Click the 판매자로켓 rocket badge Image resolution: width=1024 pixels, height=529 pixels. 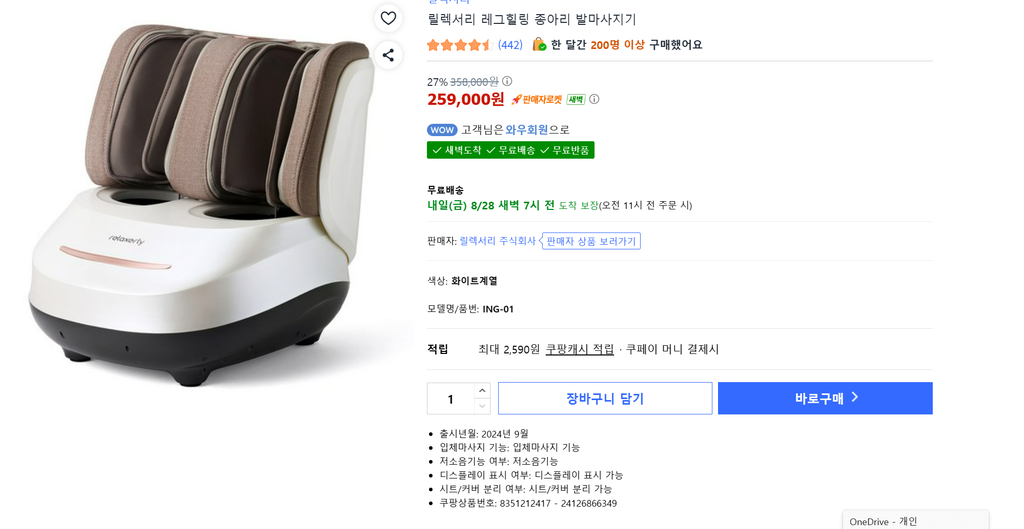[537, 99]
